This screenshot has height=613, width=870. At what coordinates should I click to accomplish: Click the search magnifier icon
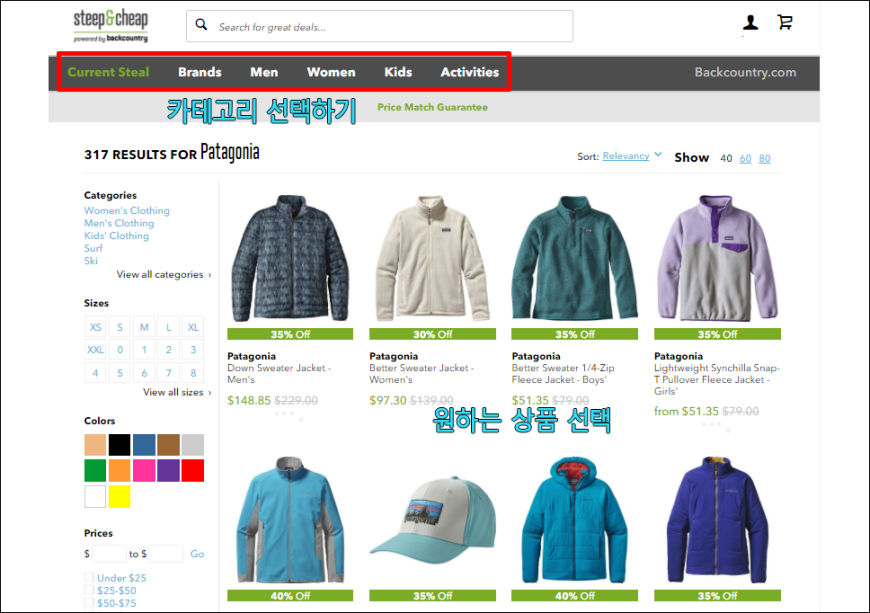point(201,25)
